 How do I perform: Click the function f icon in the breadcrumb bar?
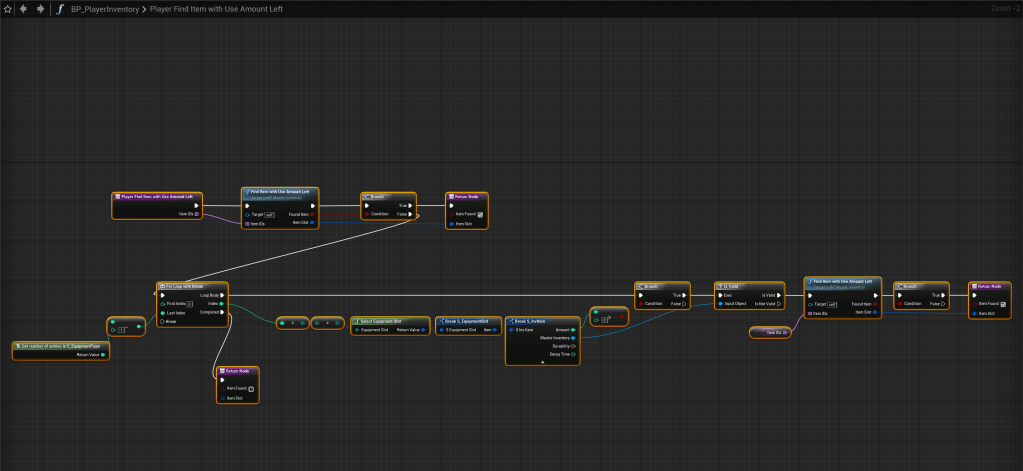pos(60,9)
